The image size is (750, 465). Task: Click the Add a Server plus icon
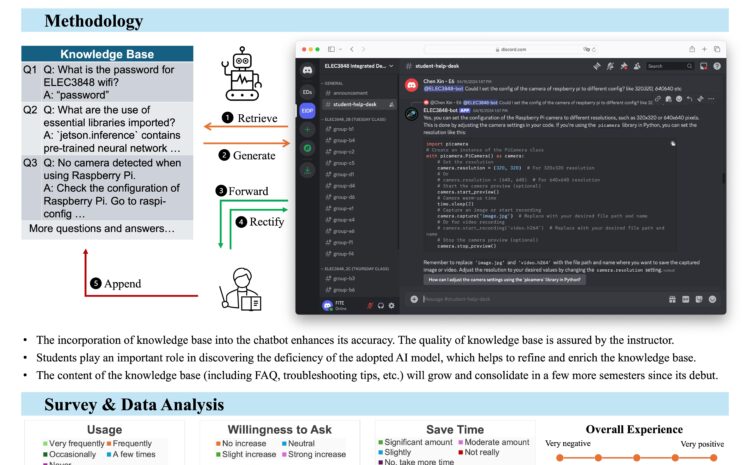308,129
